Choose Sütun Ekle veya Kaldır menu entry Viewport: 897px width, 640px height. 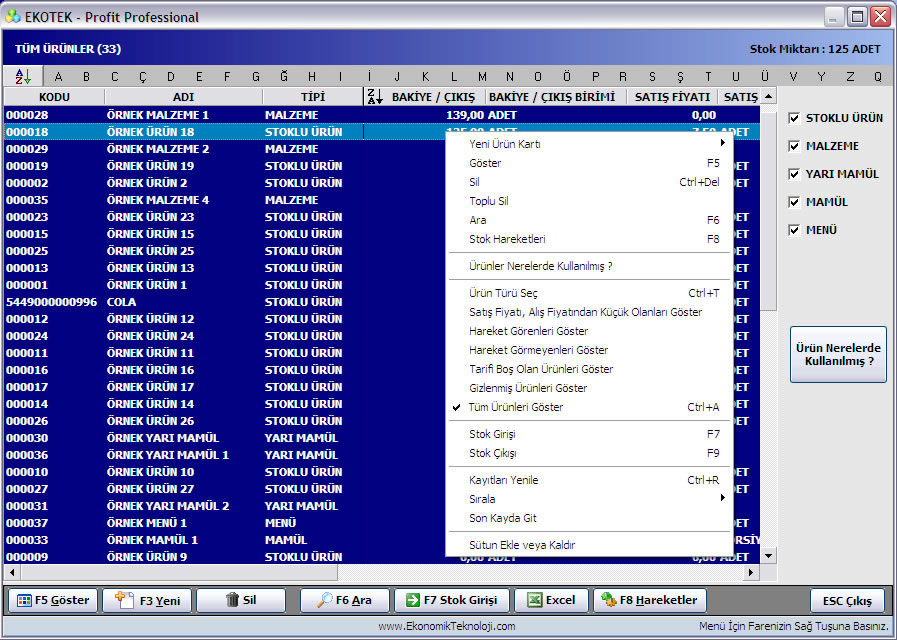[x=589, y=545]
